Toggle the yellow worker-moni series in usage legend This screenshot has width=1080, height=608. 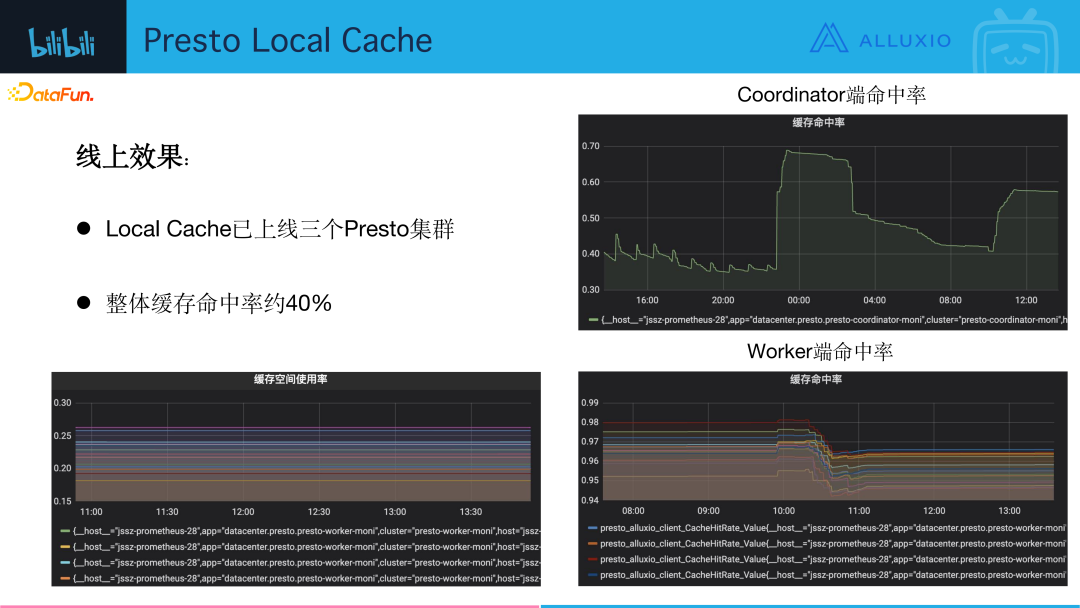coord(300,547)
